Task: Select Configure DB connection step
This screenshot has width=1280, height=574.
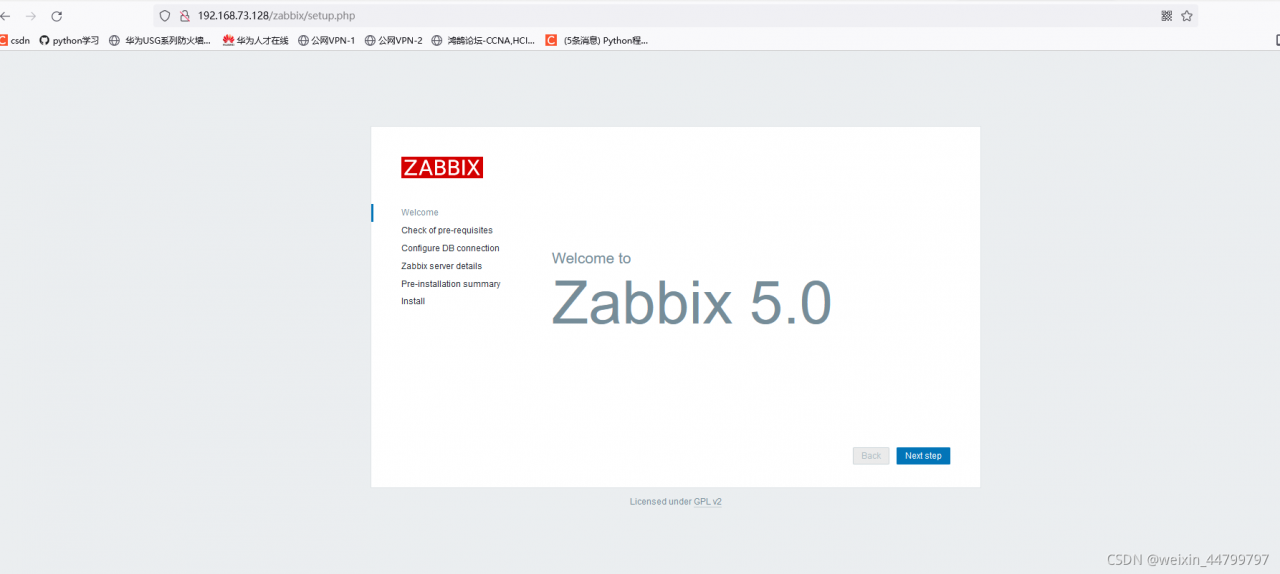Action: (x=450, y=248)
